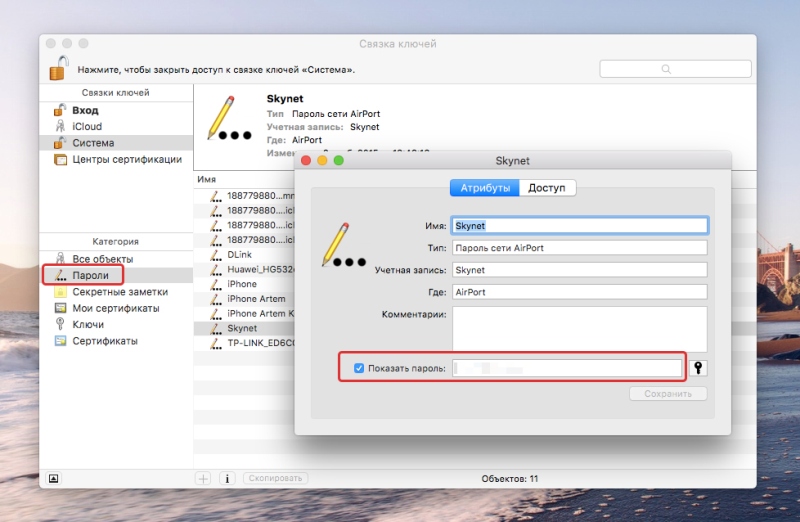Click the key icon beside password field
The image size is (800, 522).
698,367
